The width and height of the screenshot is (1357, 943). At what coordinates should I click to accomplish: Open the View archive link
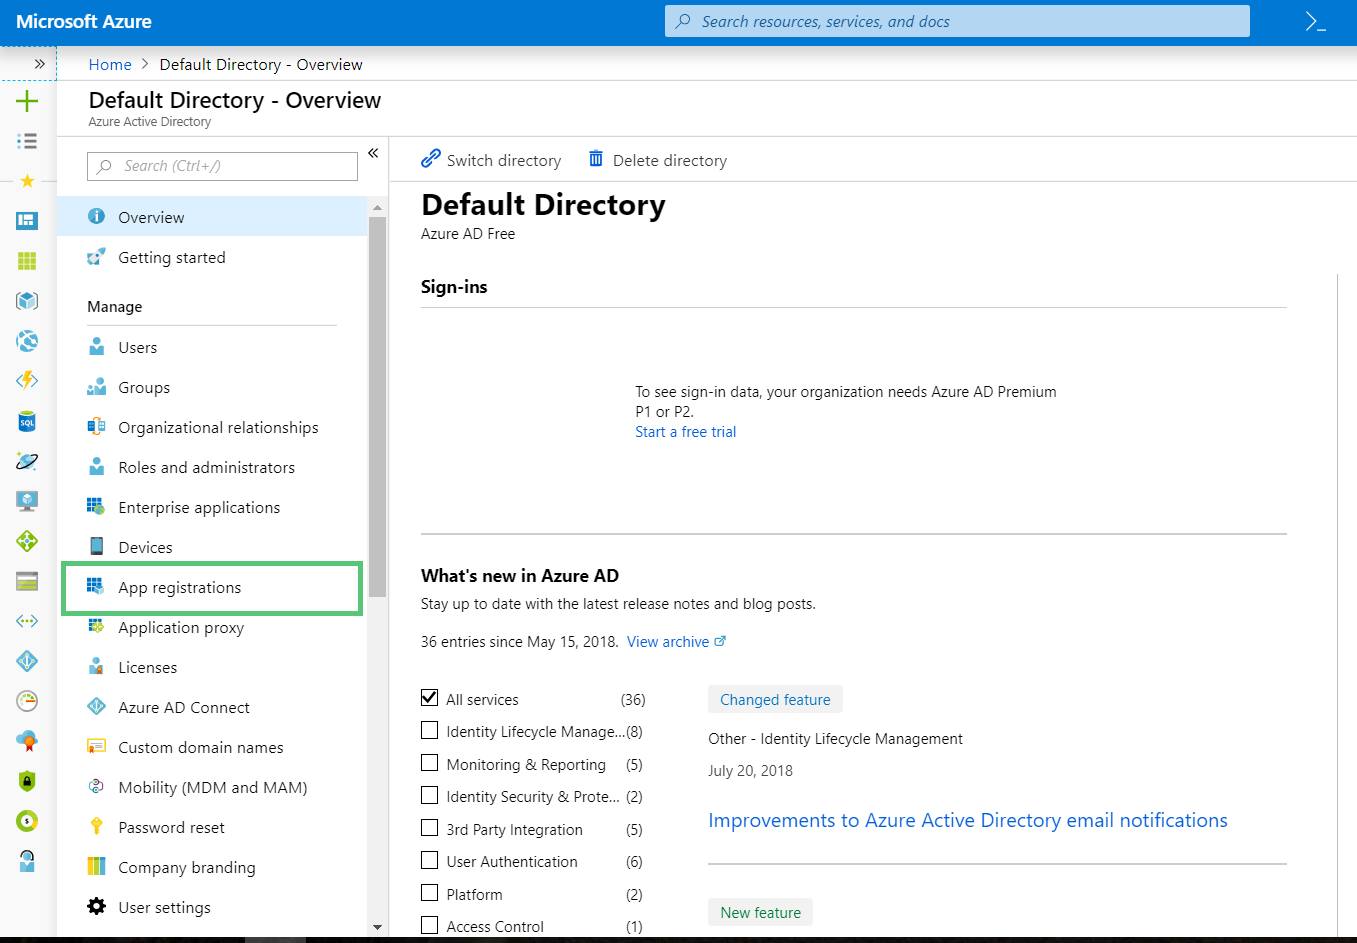668,642
